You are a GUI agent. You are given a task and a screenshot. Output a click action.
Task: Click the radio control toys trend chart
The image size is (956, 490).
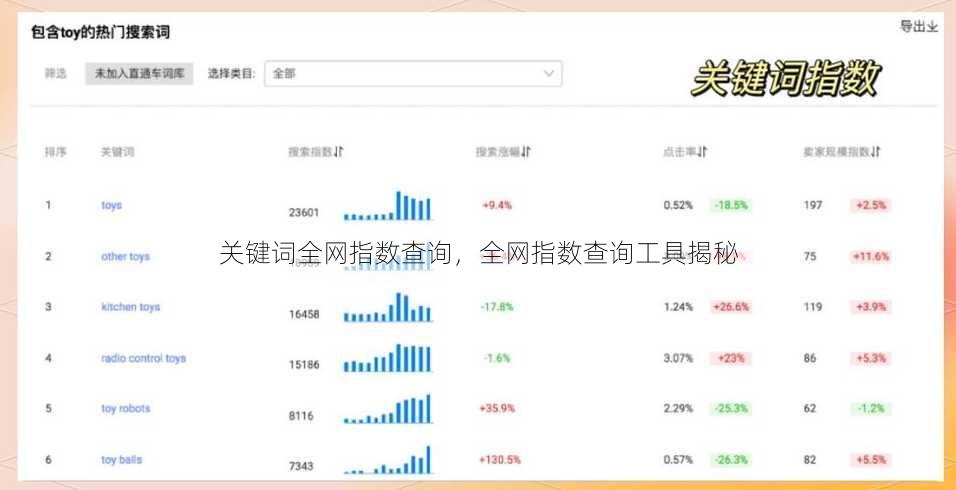387,358
